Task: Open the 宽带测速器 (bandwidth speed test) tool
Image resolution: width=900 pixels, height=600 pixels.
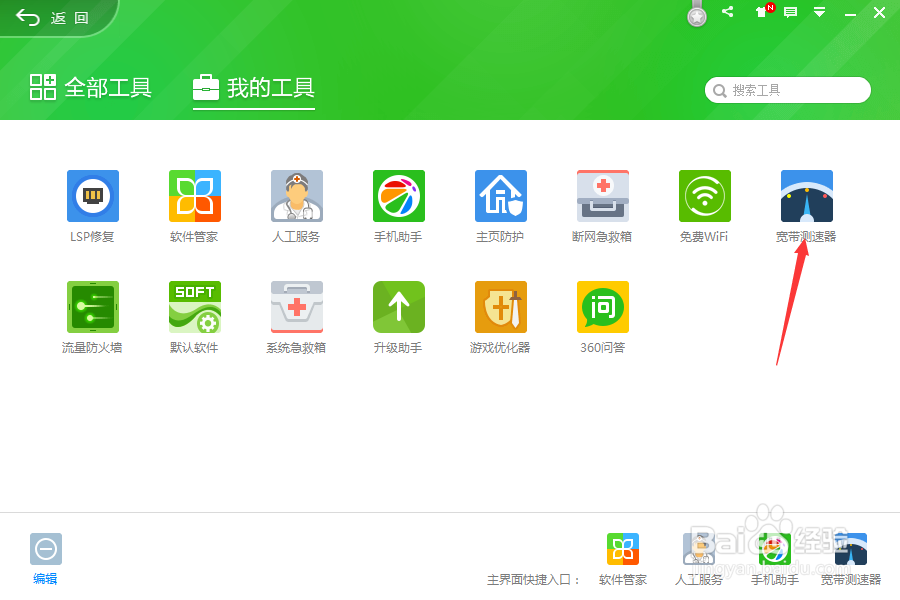Action: click(806, 196)
